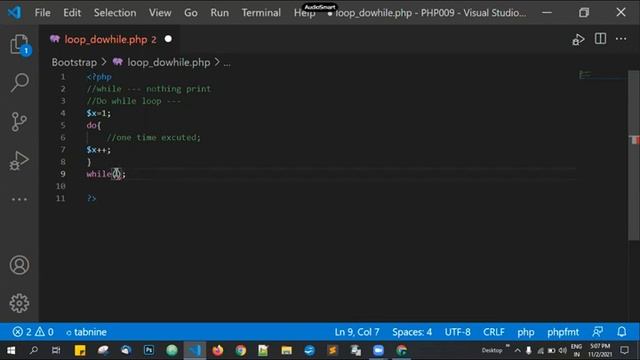Open the Explorer view in activity bar
640x360 pixels.
(19, 44)
